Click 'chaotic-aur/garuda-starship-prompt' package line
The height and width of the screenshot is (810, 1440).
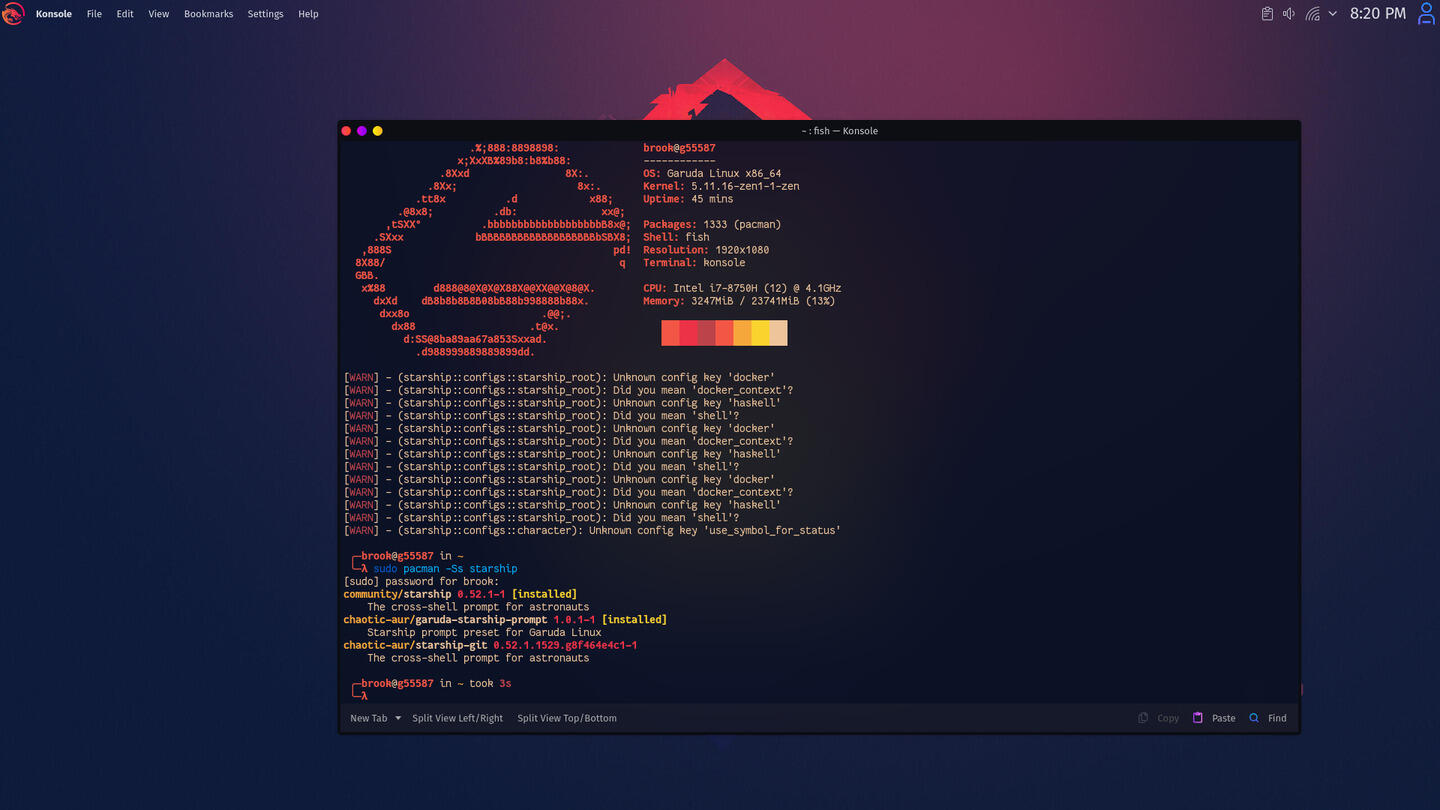click(505, 620)
